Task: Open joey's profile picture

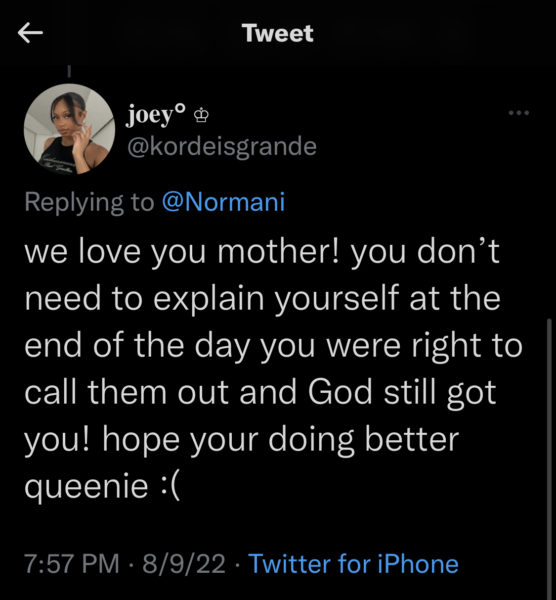Action: 69,129
